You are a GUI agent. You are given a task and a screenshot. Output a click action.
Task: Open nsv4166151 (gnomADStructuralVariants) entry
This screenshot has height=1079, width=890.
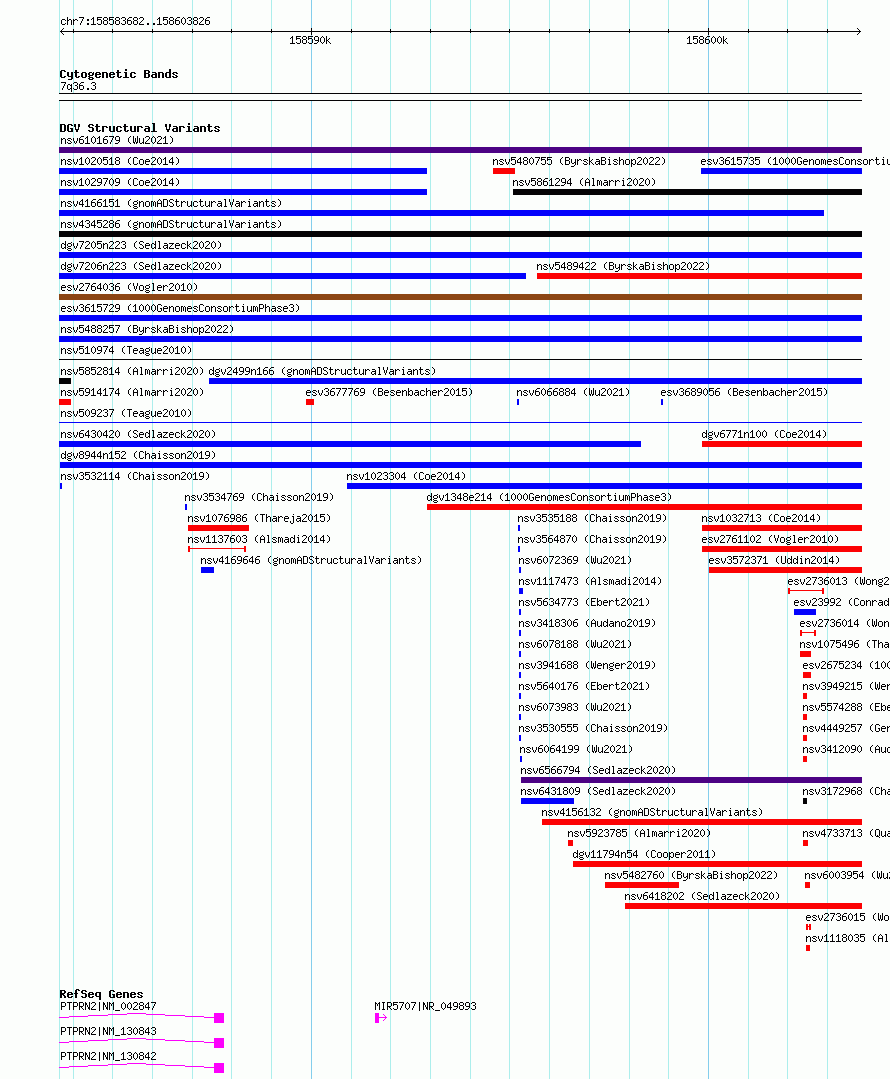coord(171,204)
